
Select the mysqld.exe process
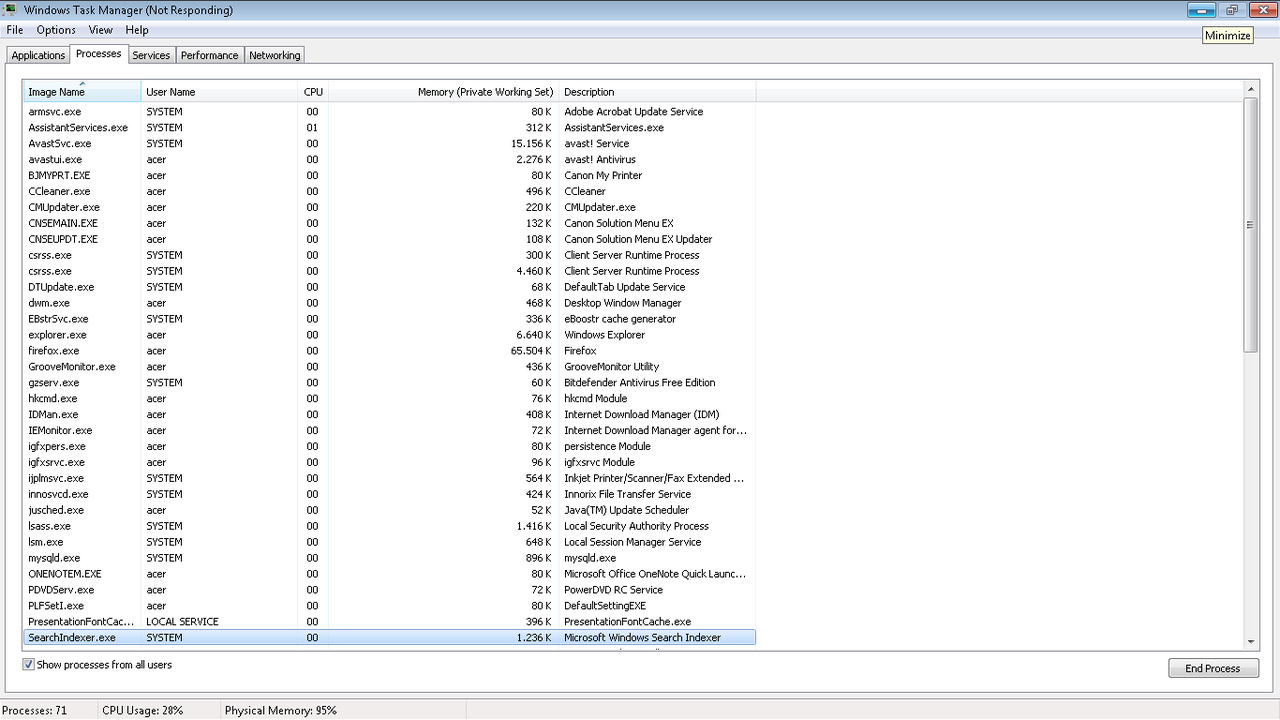click(390, 558)
